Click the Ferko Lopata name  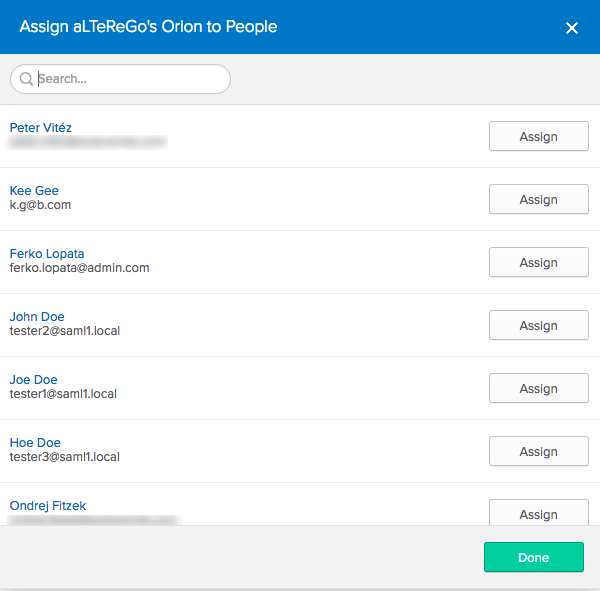pyautogui.click(x=47, y=254)
